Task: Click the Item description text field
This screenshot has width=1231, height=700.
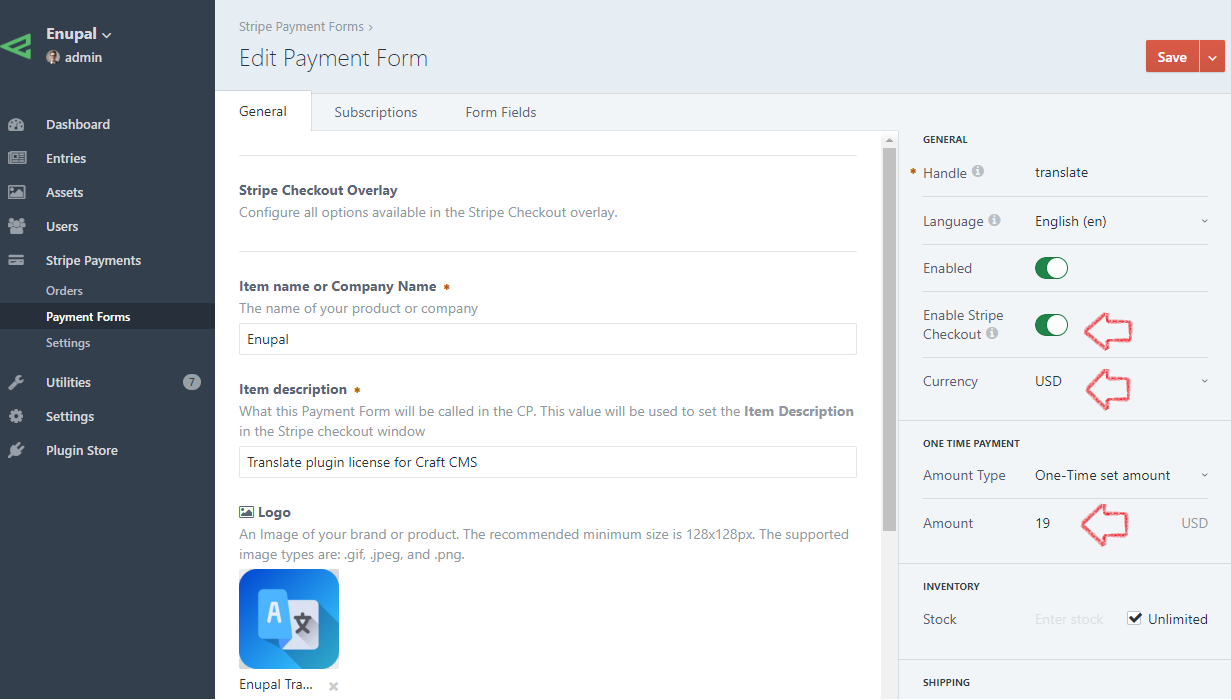Action: pos(548,462)
